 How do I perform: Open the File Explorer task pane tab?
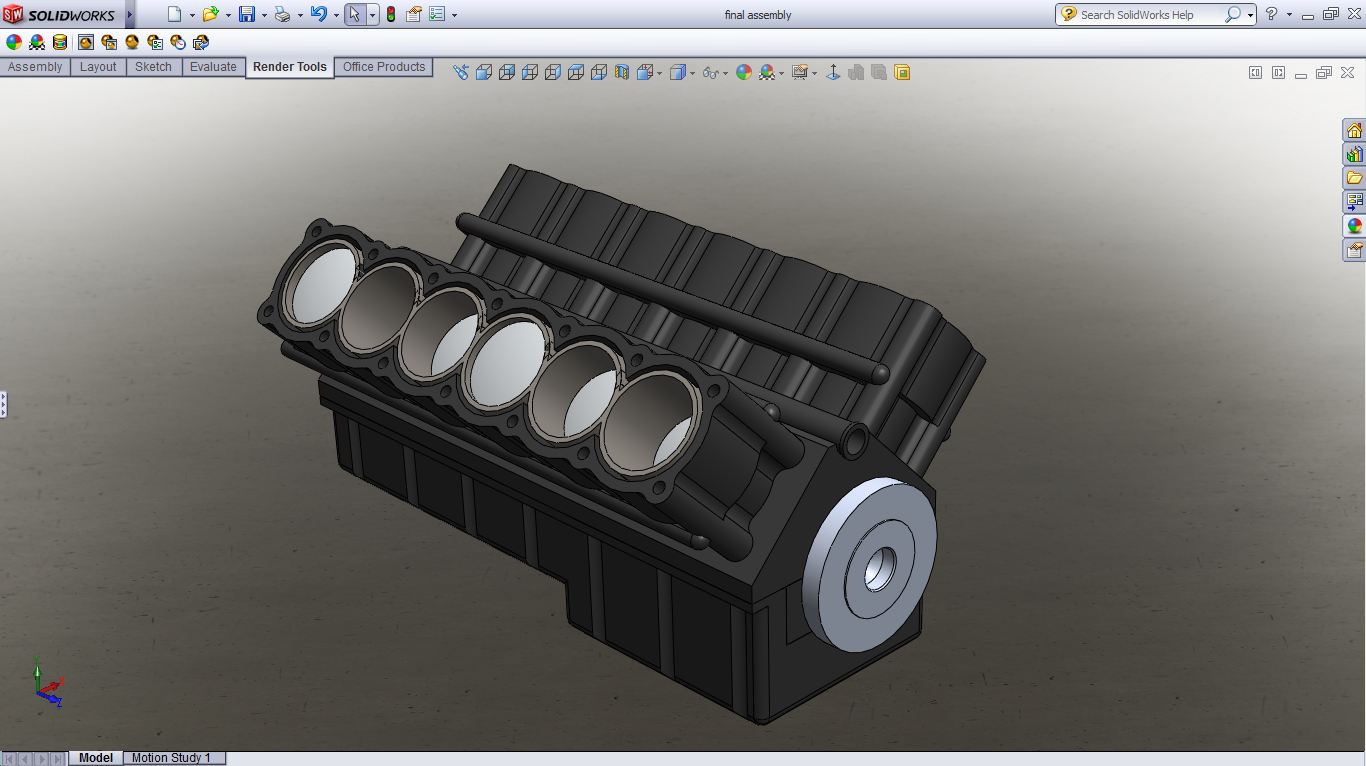(x=1354, y=178)
